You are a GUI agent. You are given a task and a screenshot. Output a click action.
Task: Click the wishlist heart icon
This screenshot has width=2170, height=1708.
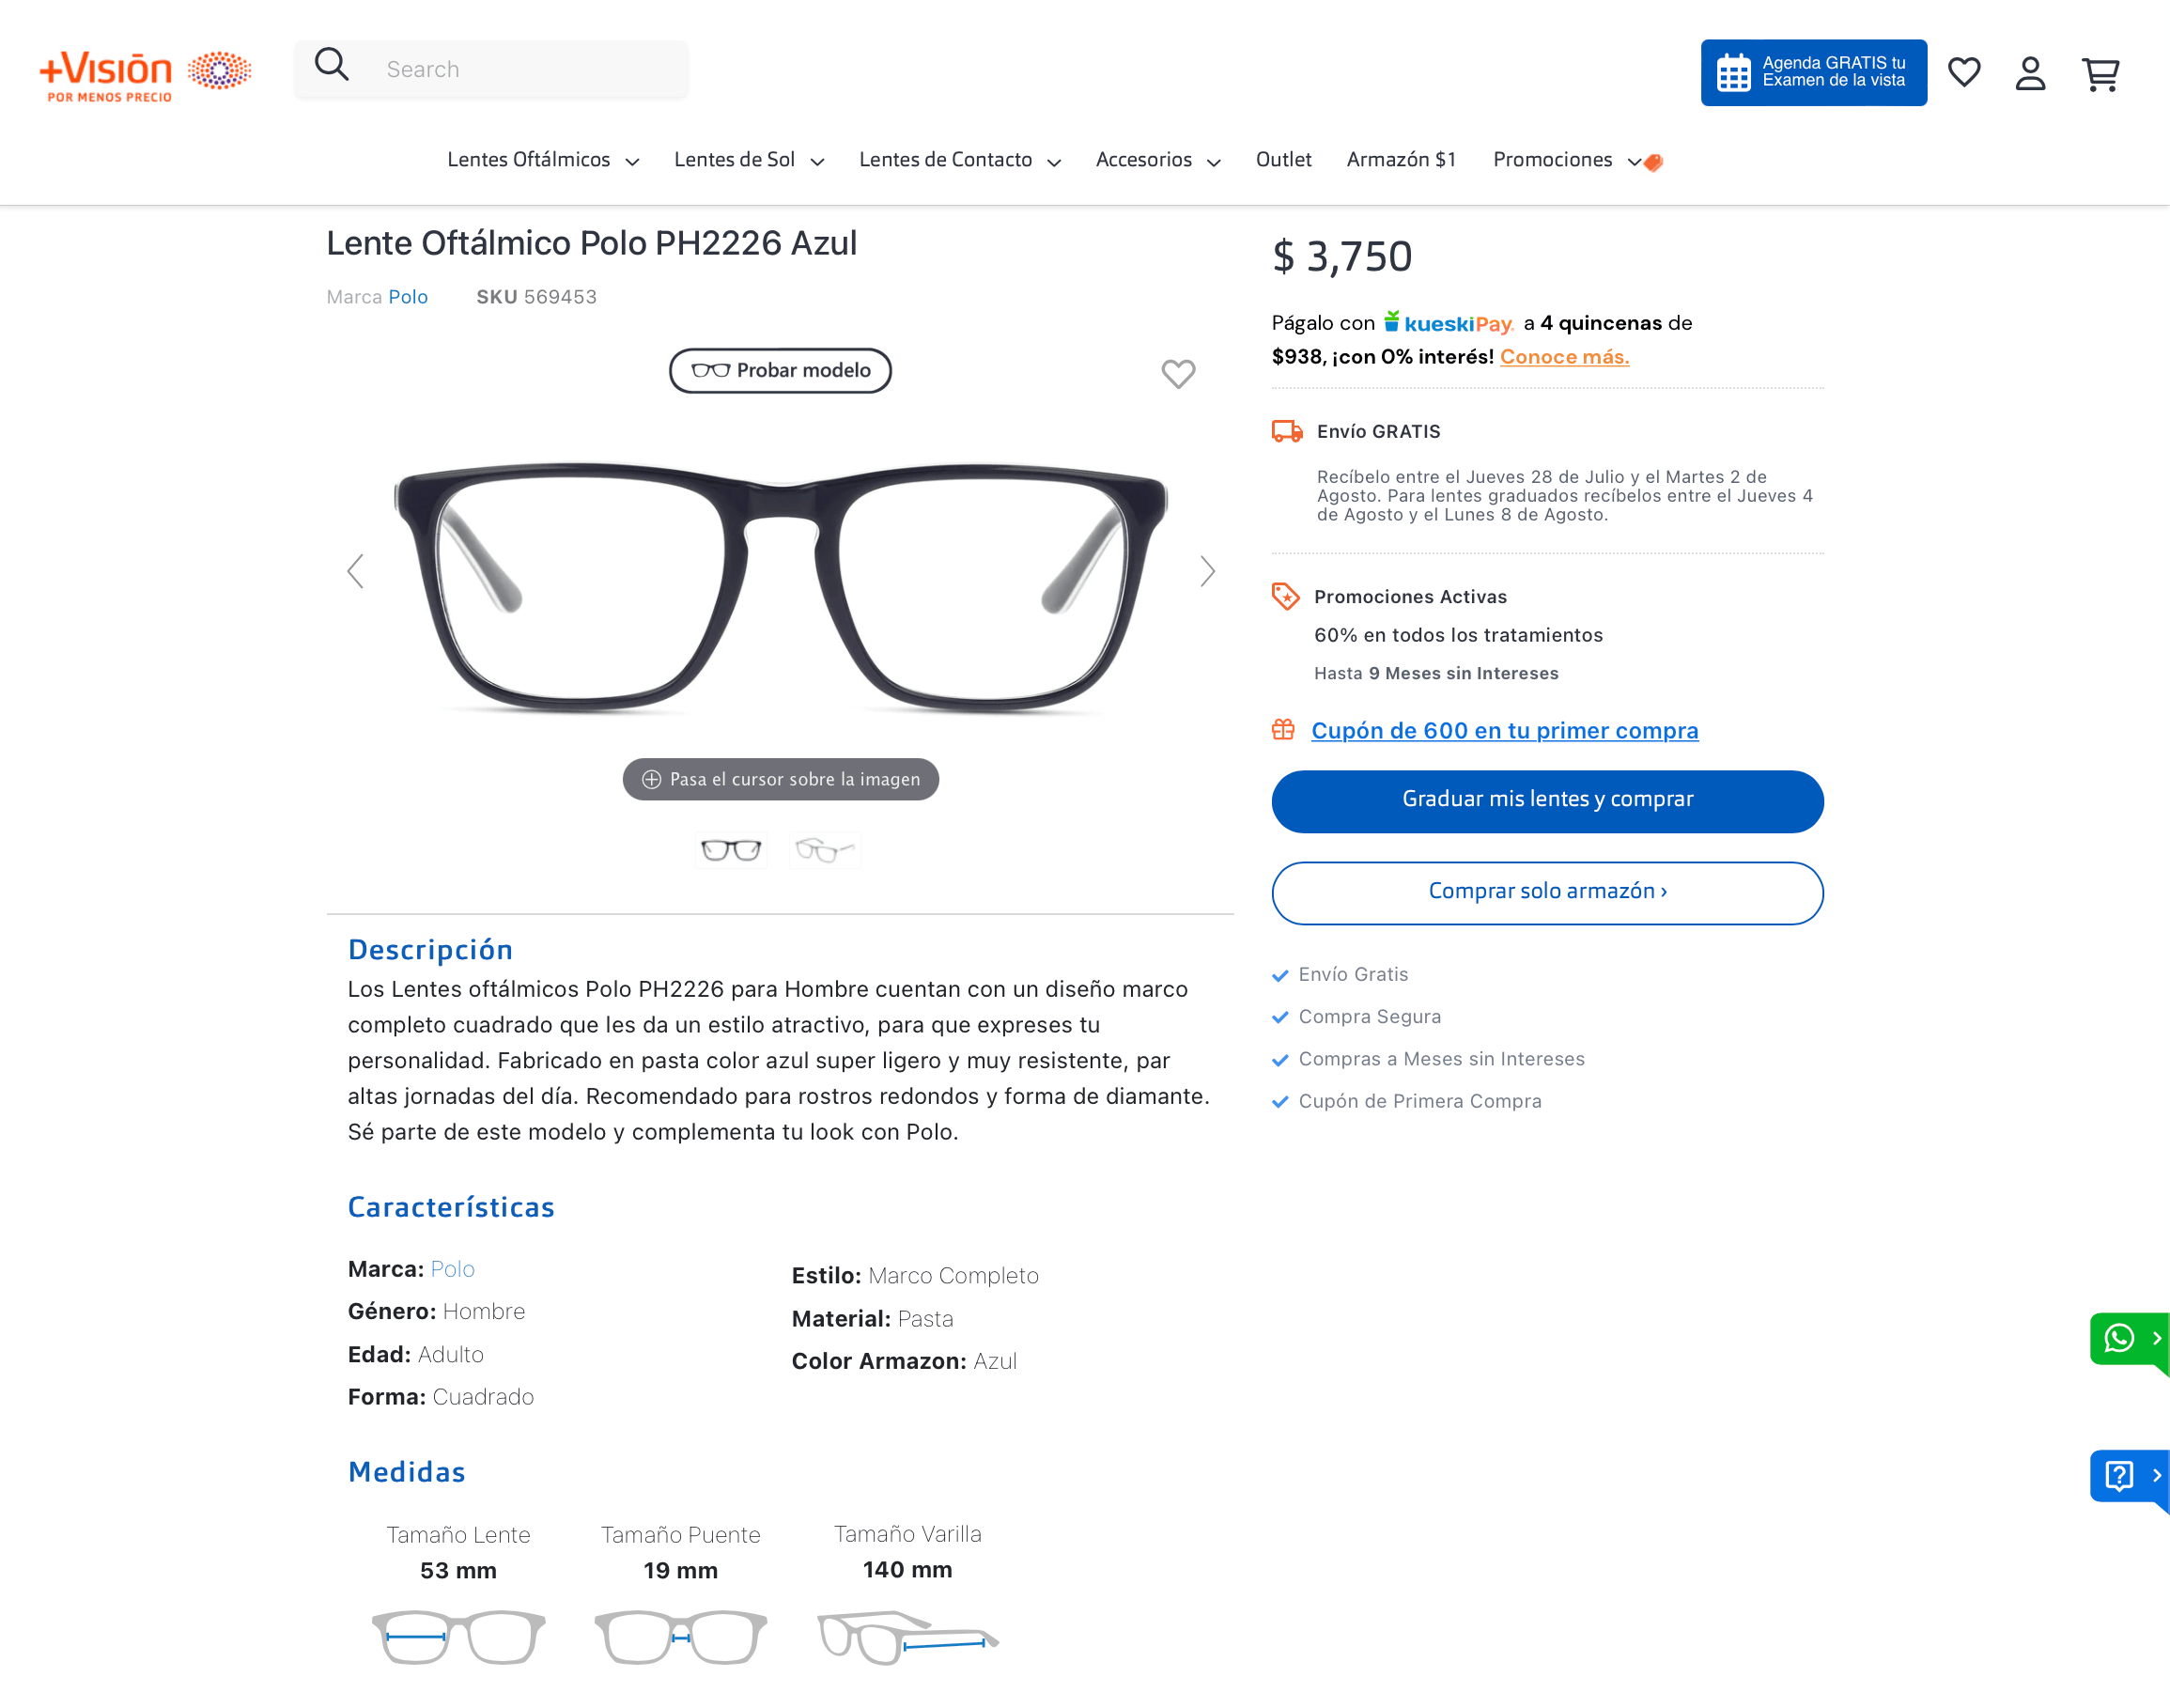point(1965,72)
